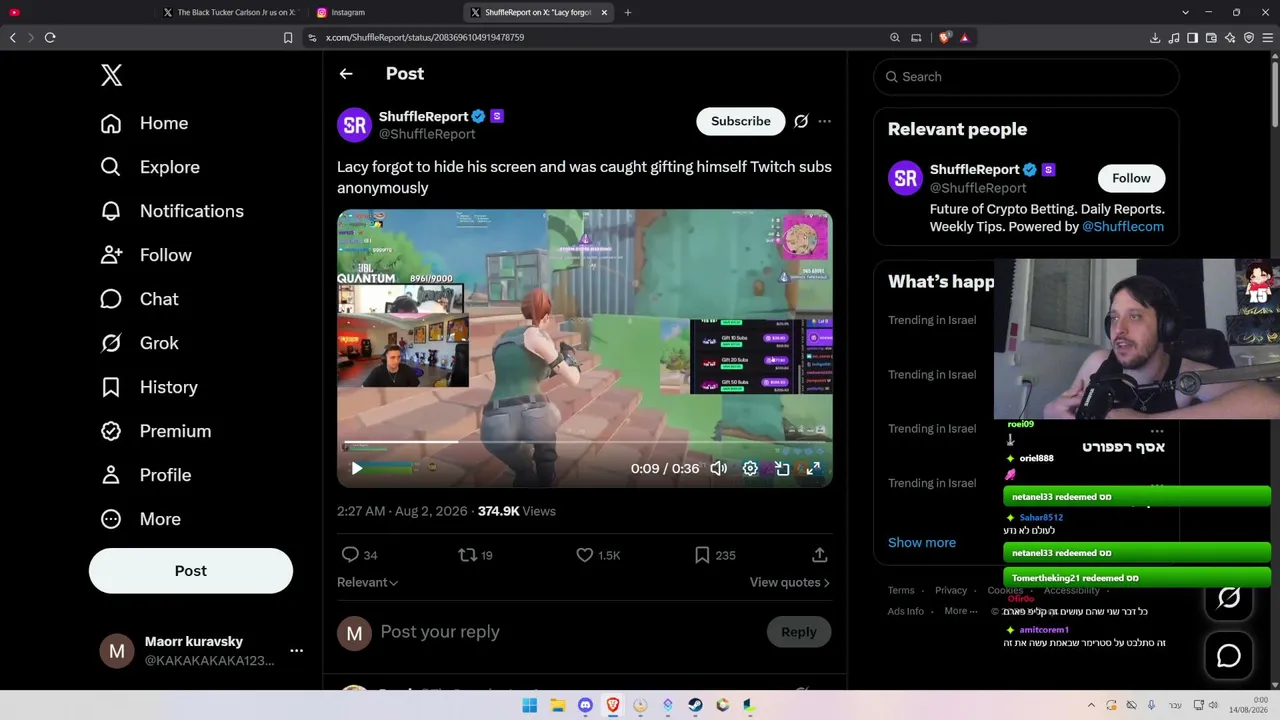Open the Ads Info footer link

coord(906,611)
